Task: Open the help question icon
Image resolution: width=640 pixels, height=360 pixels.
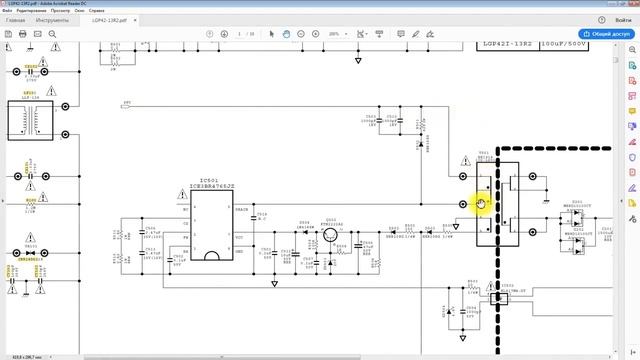Action: pyautogui.click(x=602, y=20)
